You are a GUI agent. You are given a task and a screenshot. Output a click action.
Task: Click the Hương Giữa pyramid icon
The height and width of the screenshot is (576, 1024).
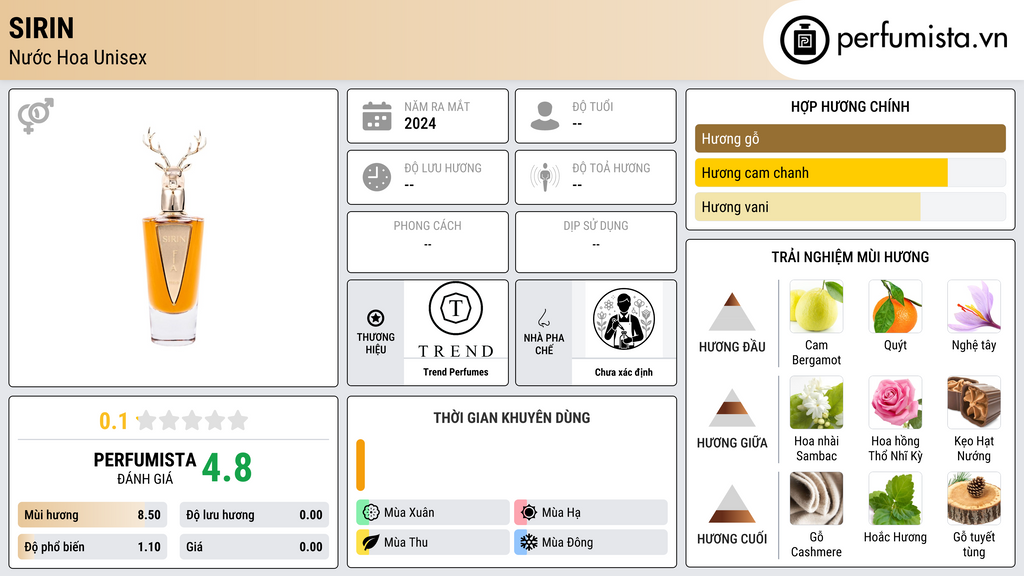click(732, 408)
